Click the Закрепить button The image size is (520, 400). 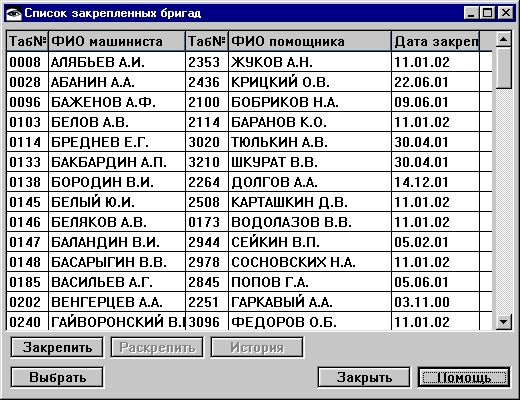(57, 347)
